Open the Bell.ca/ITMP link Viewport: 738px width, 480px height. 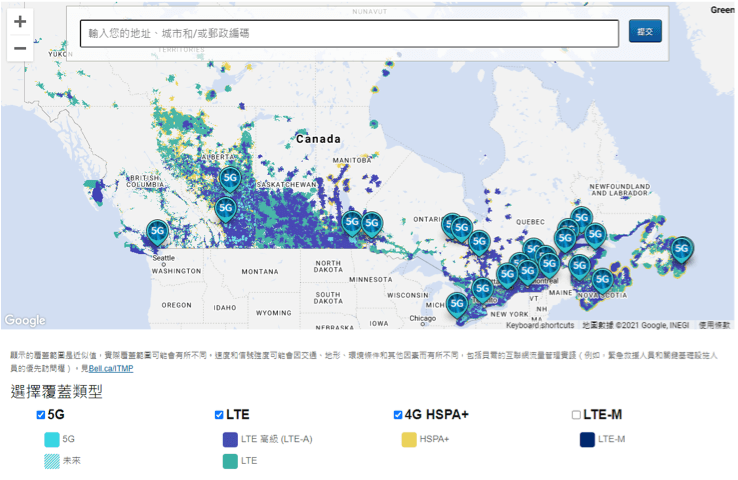pyautogui.click(x=111, y=368)
